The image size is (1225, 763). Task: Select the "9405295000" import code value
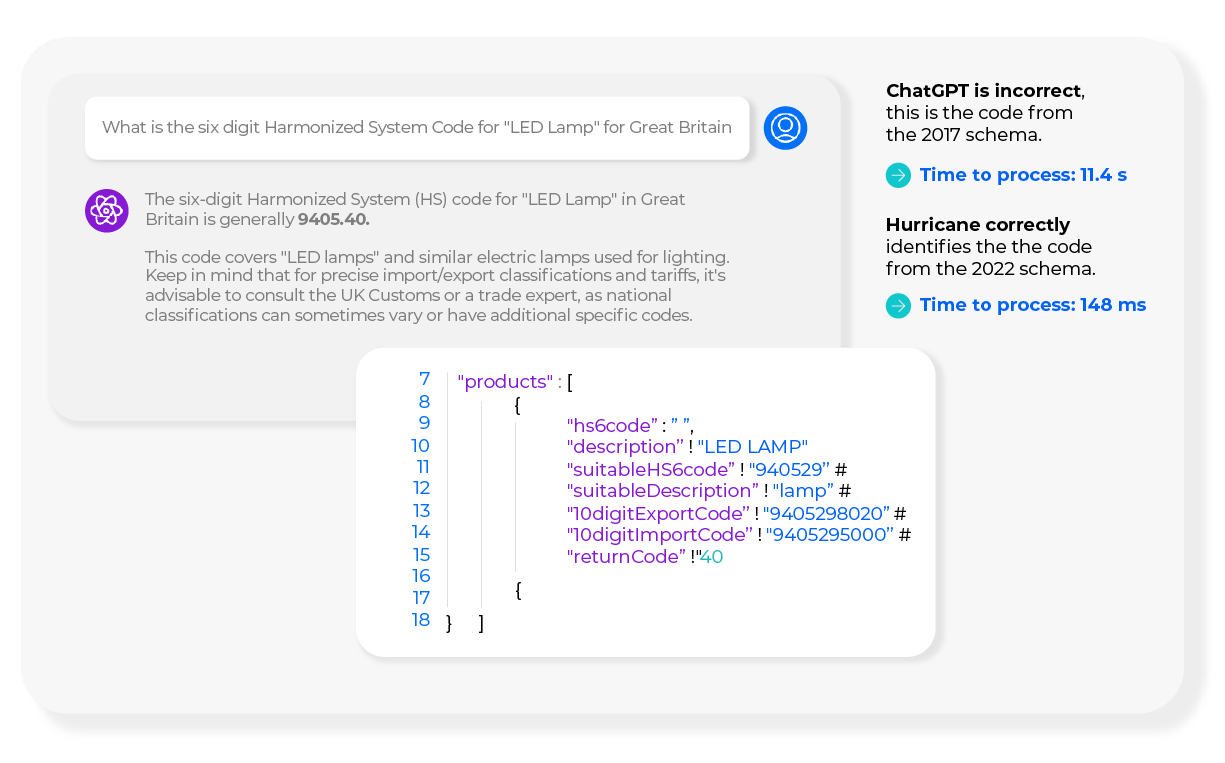tap(829, 535)
